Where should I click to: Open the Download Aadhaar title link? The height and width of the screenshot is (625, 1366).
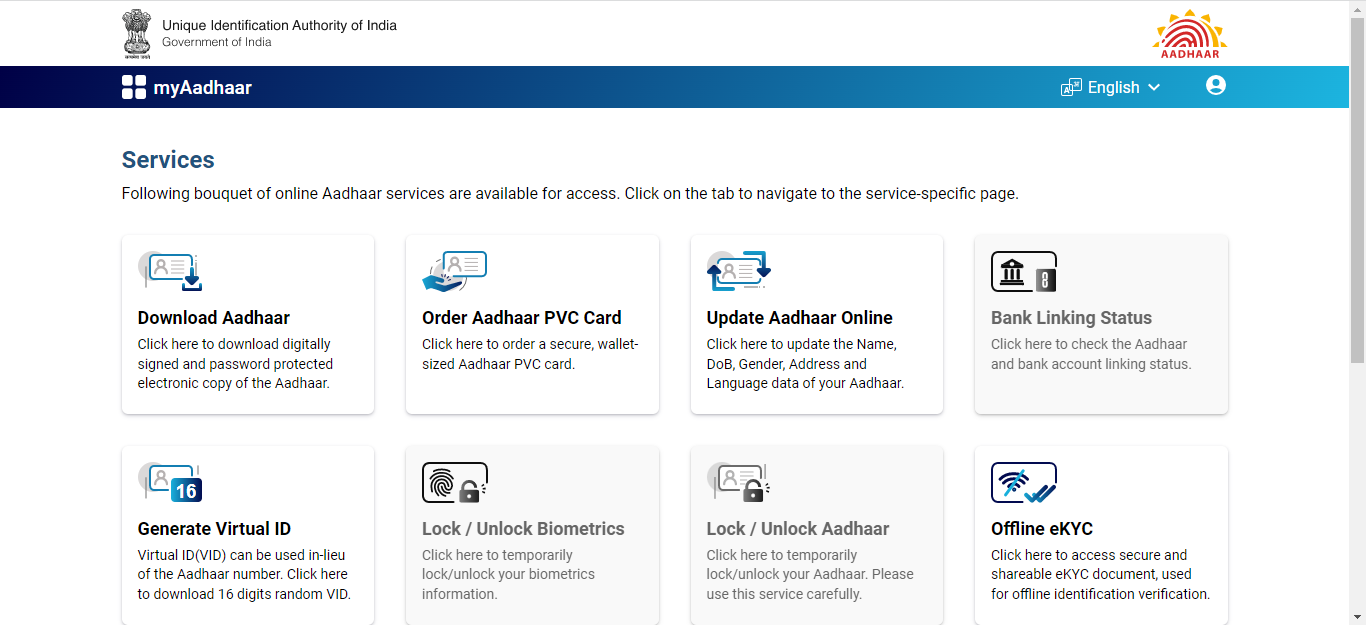214,318
